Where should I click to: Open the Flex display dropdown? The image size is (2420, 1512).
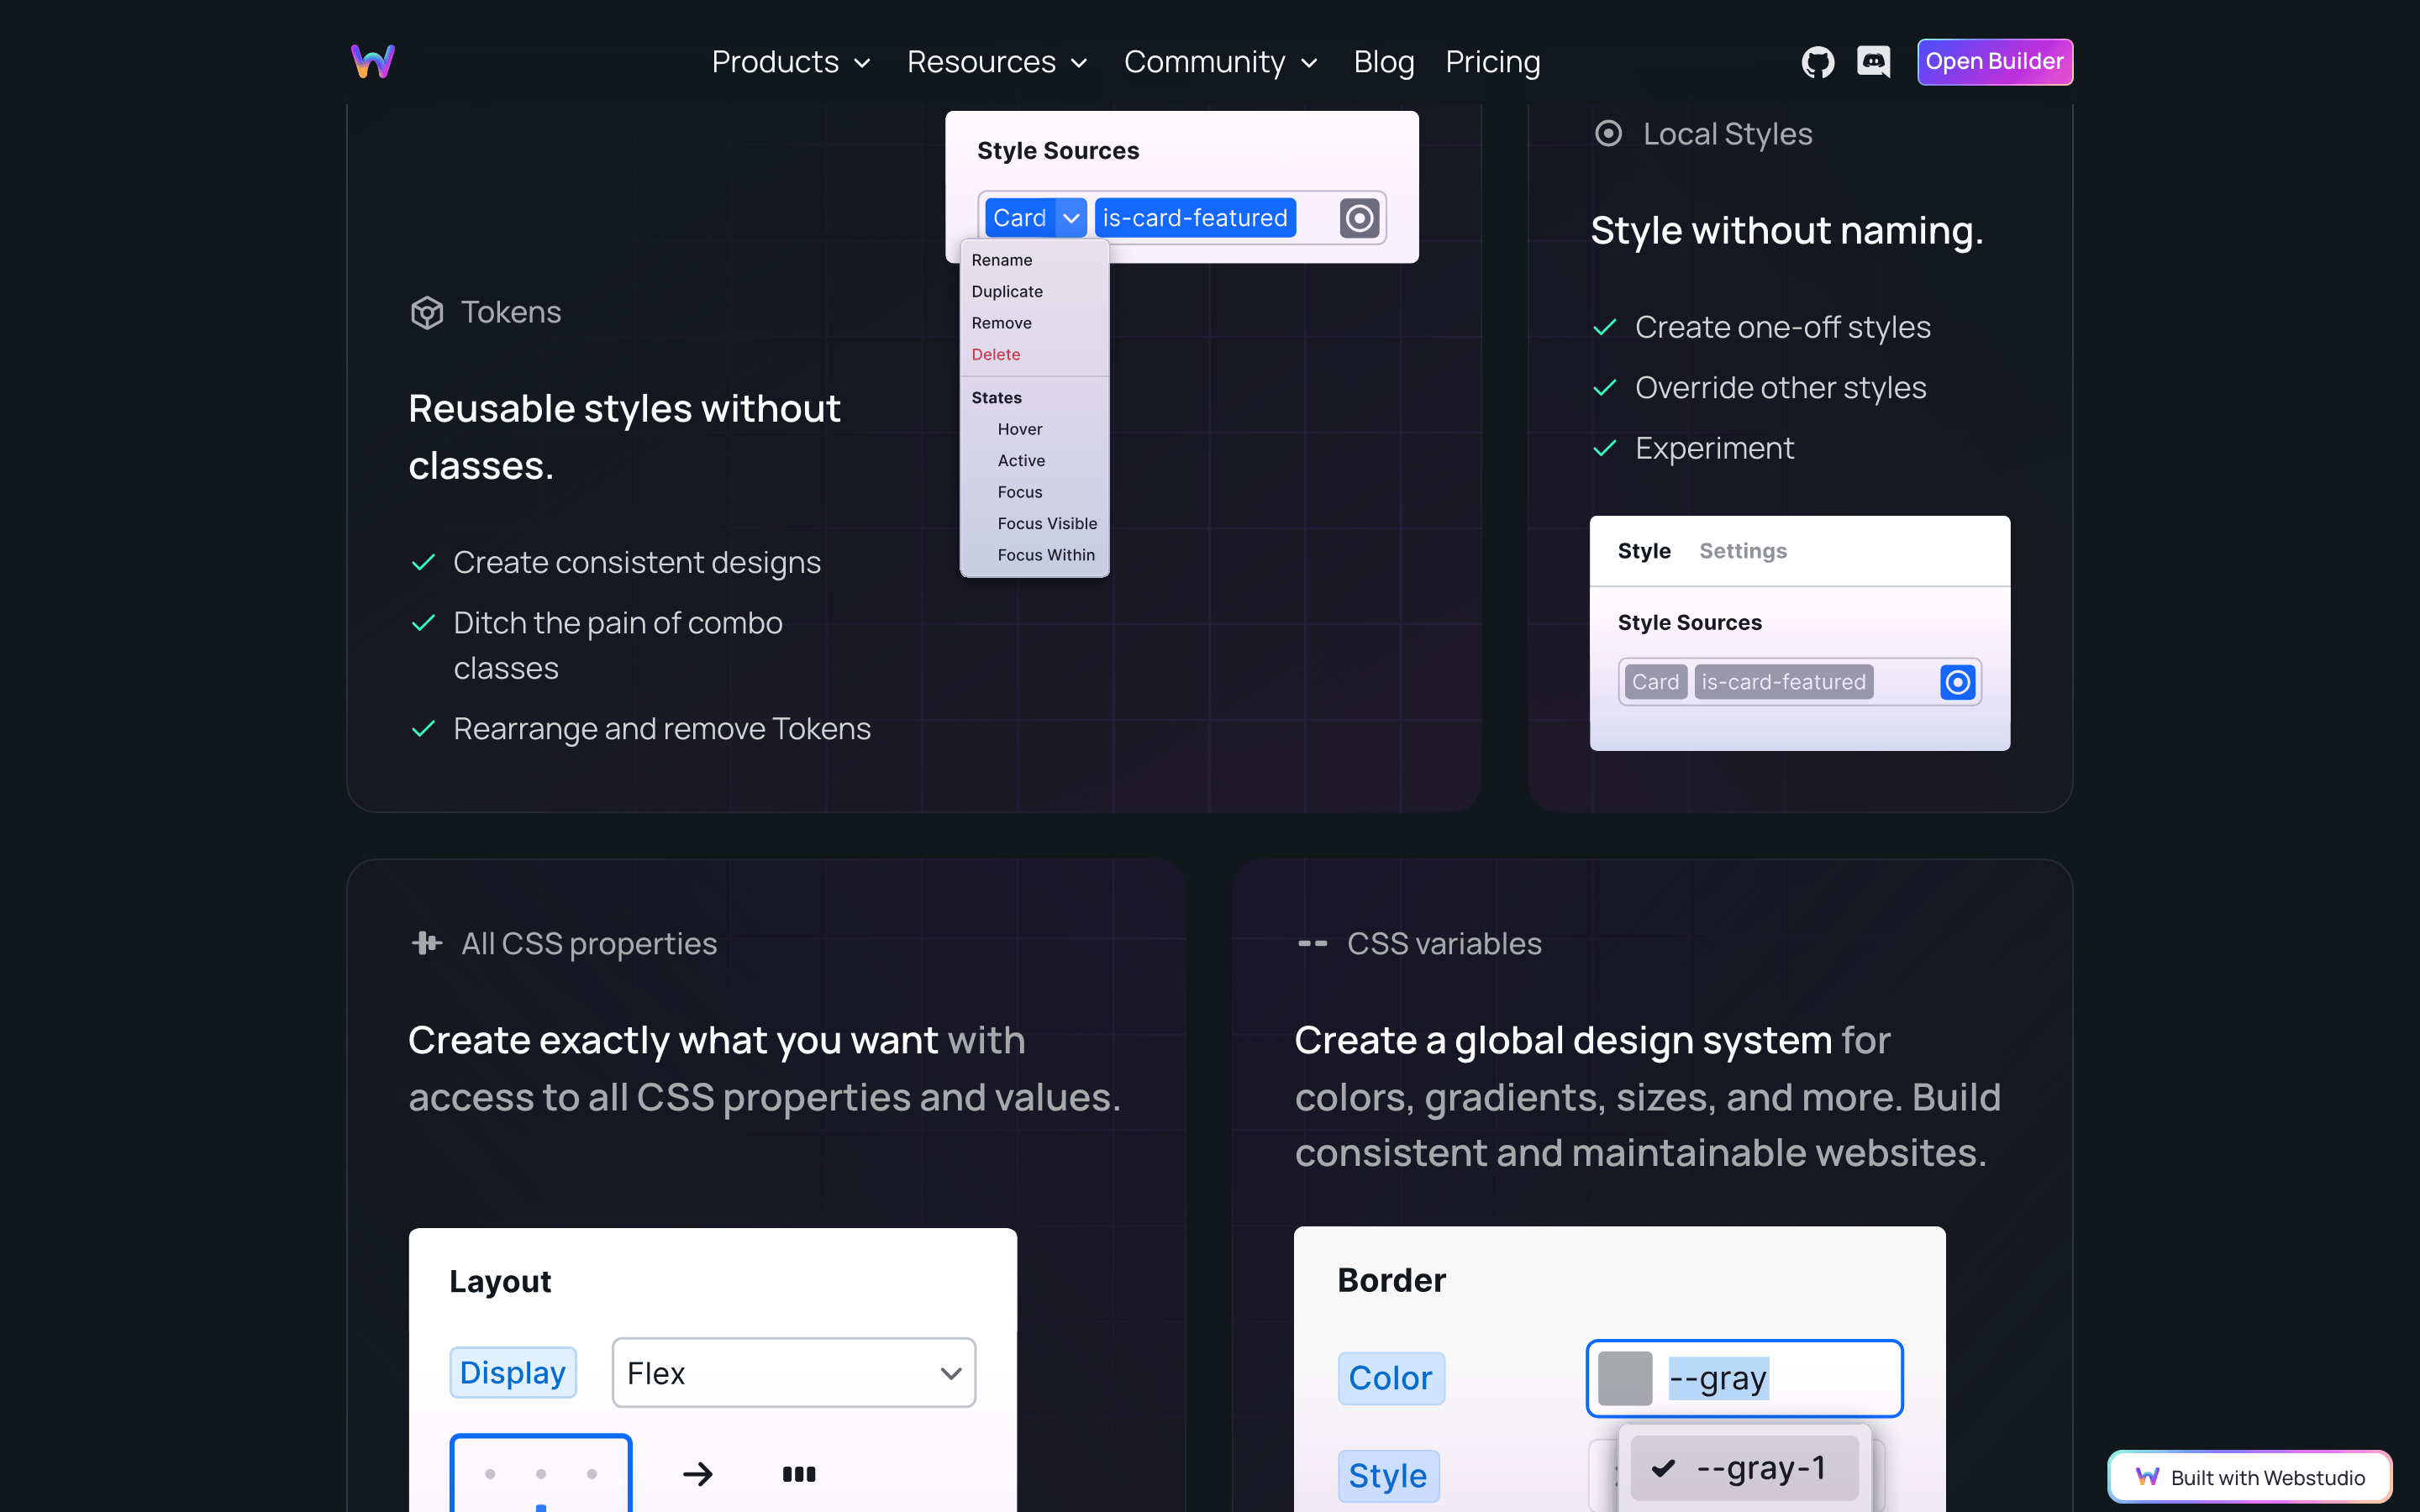(794, 1372)
